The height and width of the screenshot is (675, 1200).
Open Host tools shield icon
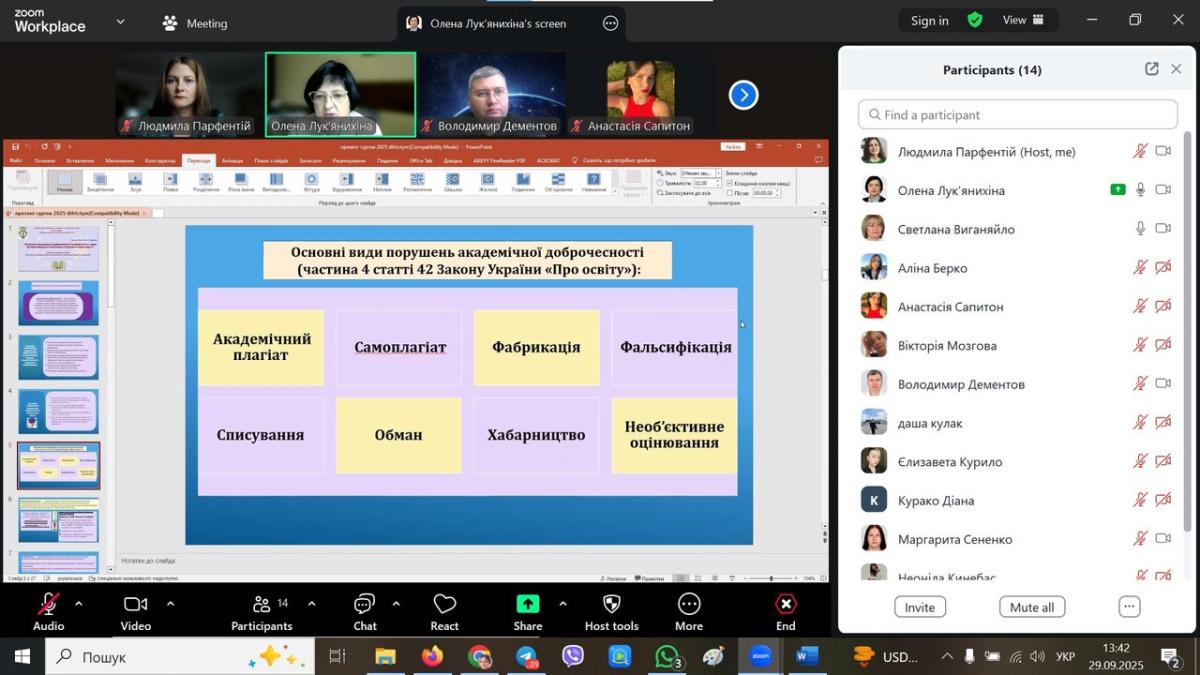(x=612, y=604)
